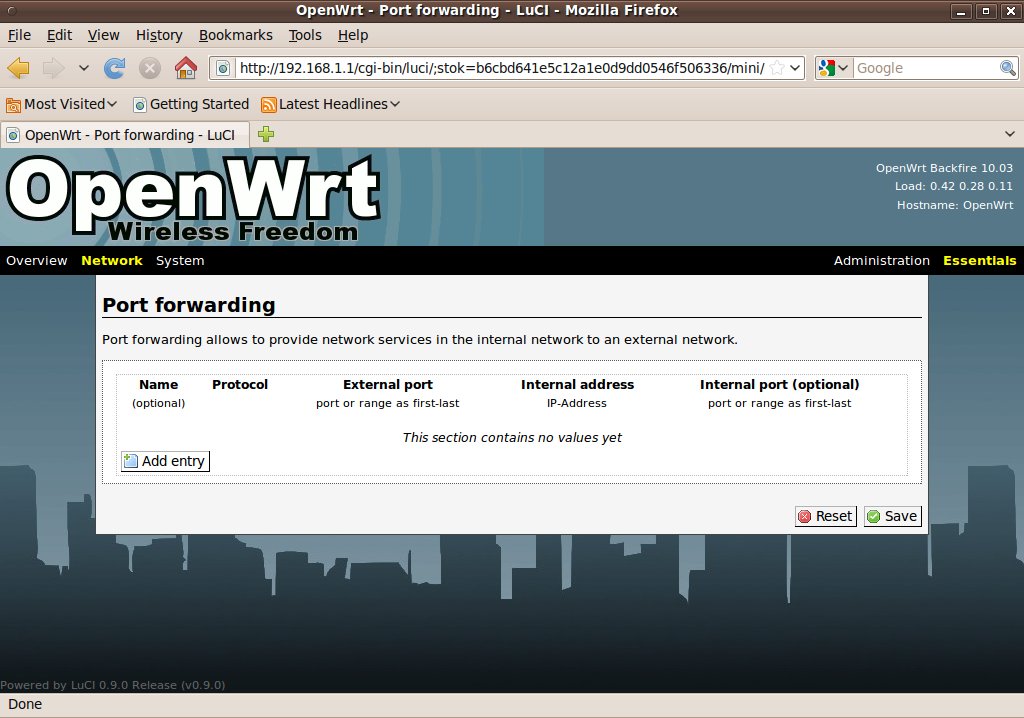Click the Stop loading icon
1024x718 pixels.
coord(150,68)
